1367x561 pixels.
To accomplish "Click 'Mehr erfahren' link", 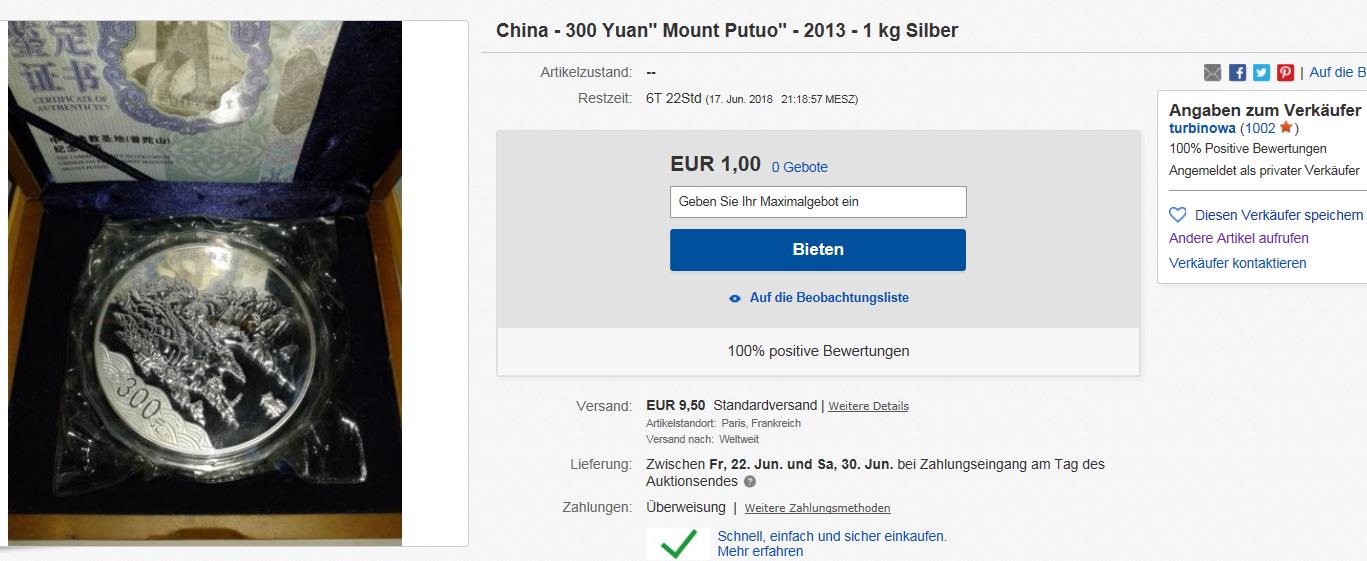I will (x=760, y=551).
